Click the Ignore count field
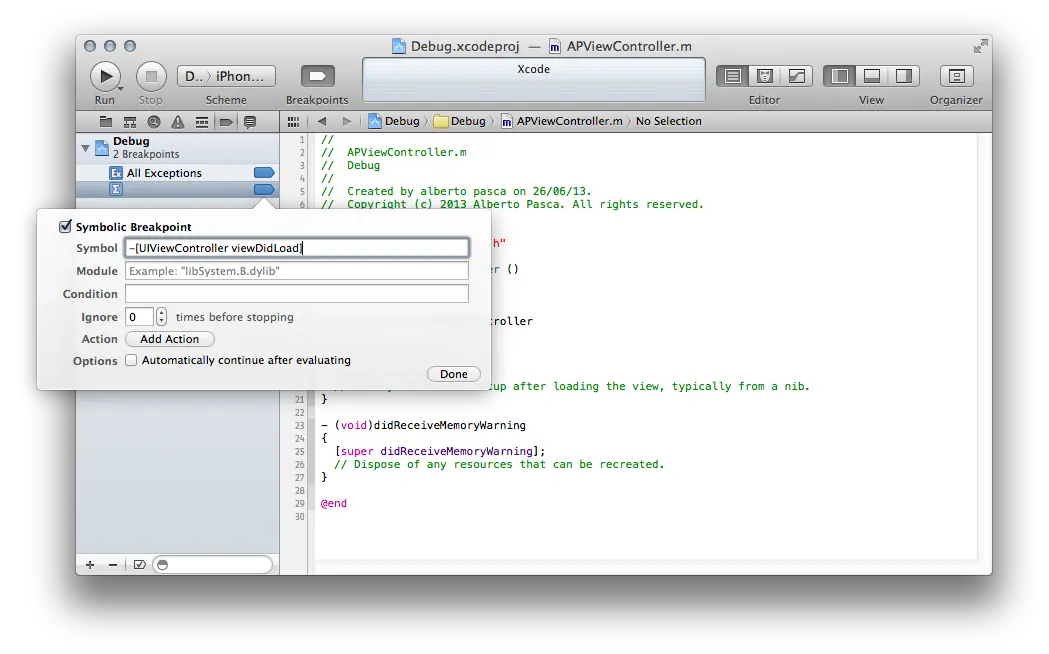1049x654 pixels. tap(139, 317)
